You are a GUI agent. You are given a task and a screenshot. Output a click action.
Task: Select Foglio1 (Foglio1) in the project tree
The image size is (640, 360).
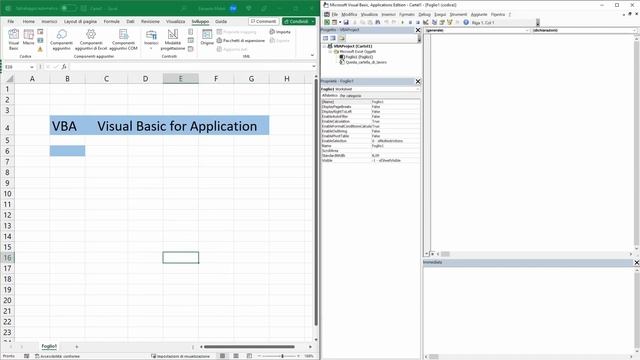(356, 57)
